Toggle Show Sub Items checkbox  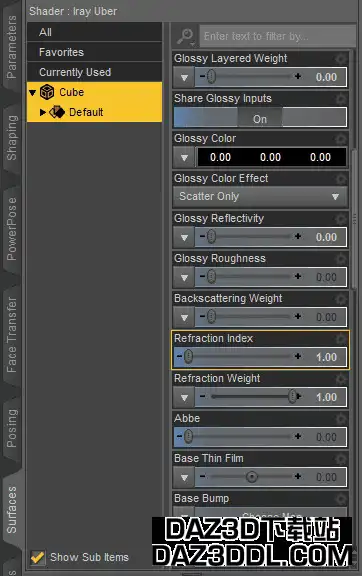(x=37, y=557)
